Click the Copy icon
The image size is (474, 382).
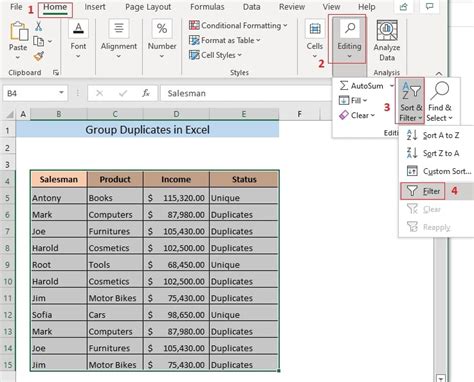[39, 41]
